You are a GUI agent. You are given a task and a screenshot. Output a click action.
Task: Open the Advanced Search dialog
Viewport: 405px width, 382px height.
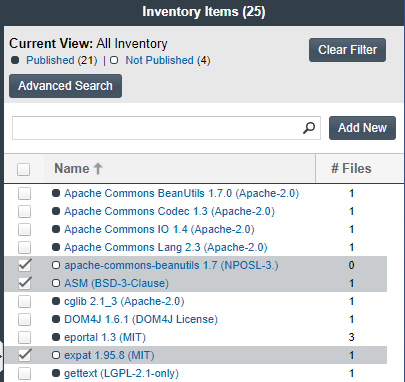65,86
